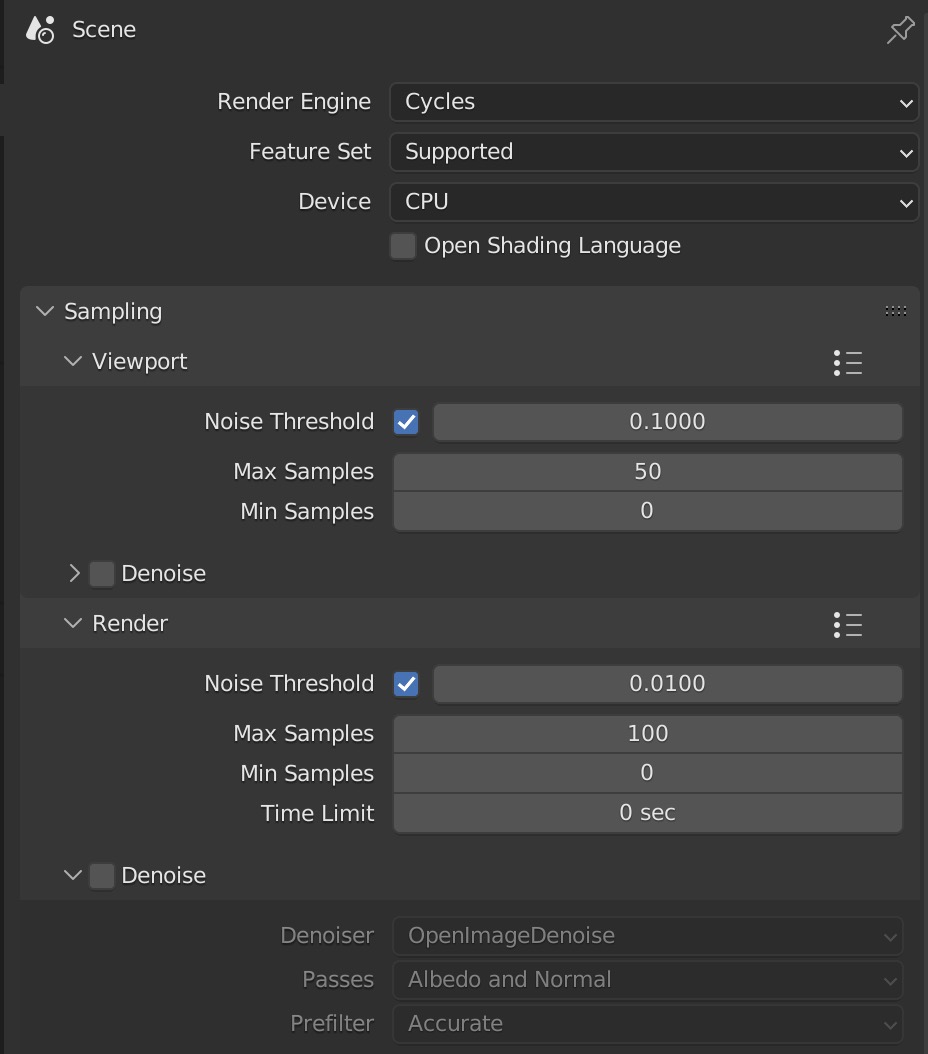The image size is (928, 1054).
Task: Disable Viewport Noise Threshold checkbox
Action: tap(406, 422)
